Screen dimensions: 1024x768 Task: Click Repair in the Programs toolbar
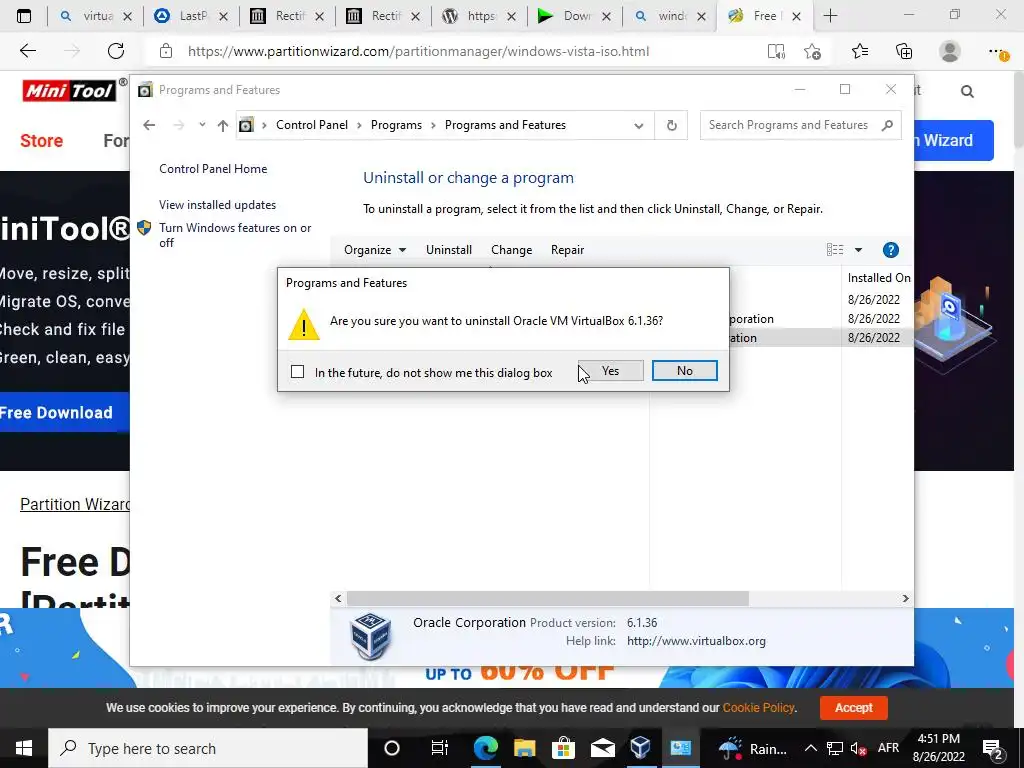pos(567,250)
